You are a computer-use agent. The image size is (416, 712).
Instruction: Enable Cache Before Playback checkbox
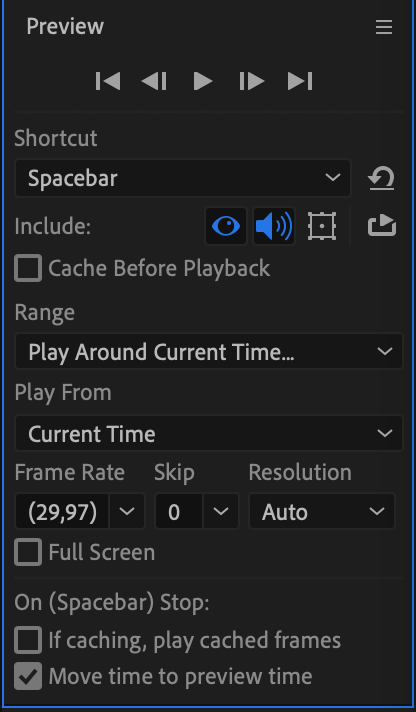28,268
